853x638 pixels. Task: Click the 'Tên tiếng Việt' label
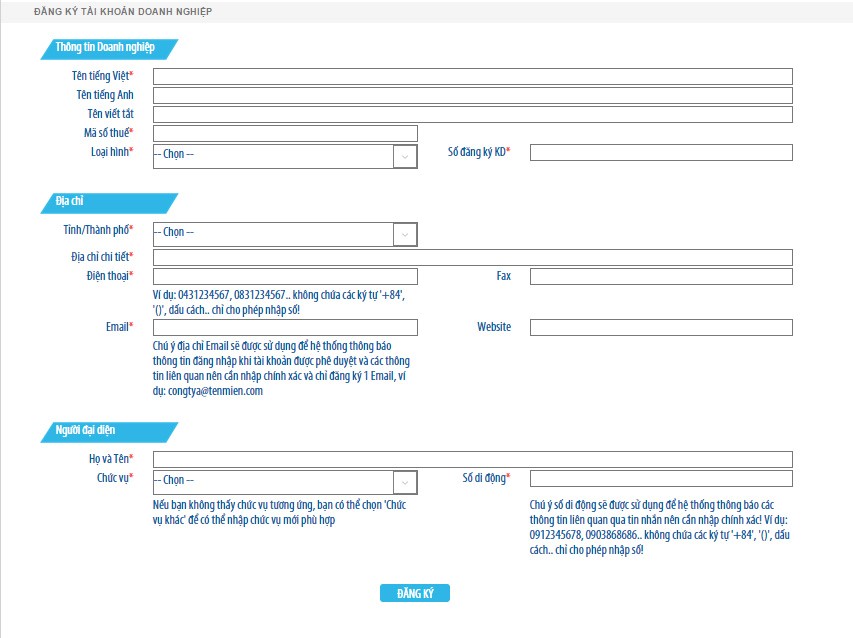coord(102,76)
